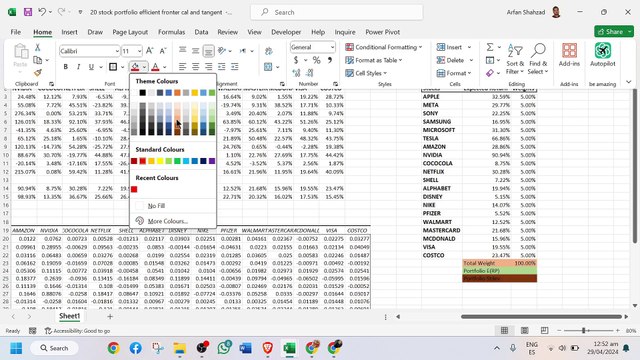
Task: Toggle underline formatting
Action: pyautogui.click(x=91, y=67)
